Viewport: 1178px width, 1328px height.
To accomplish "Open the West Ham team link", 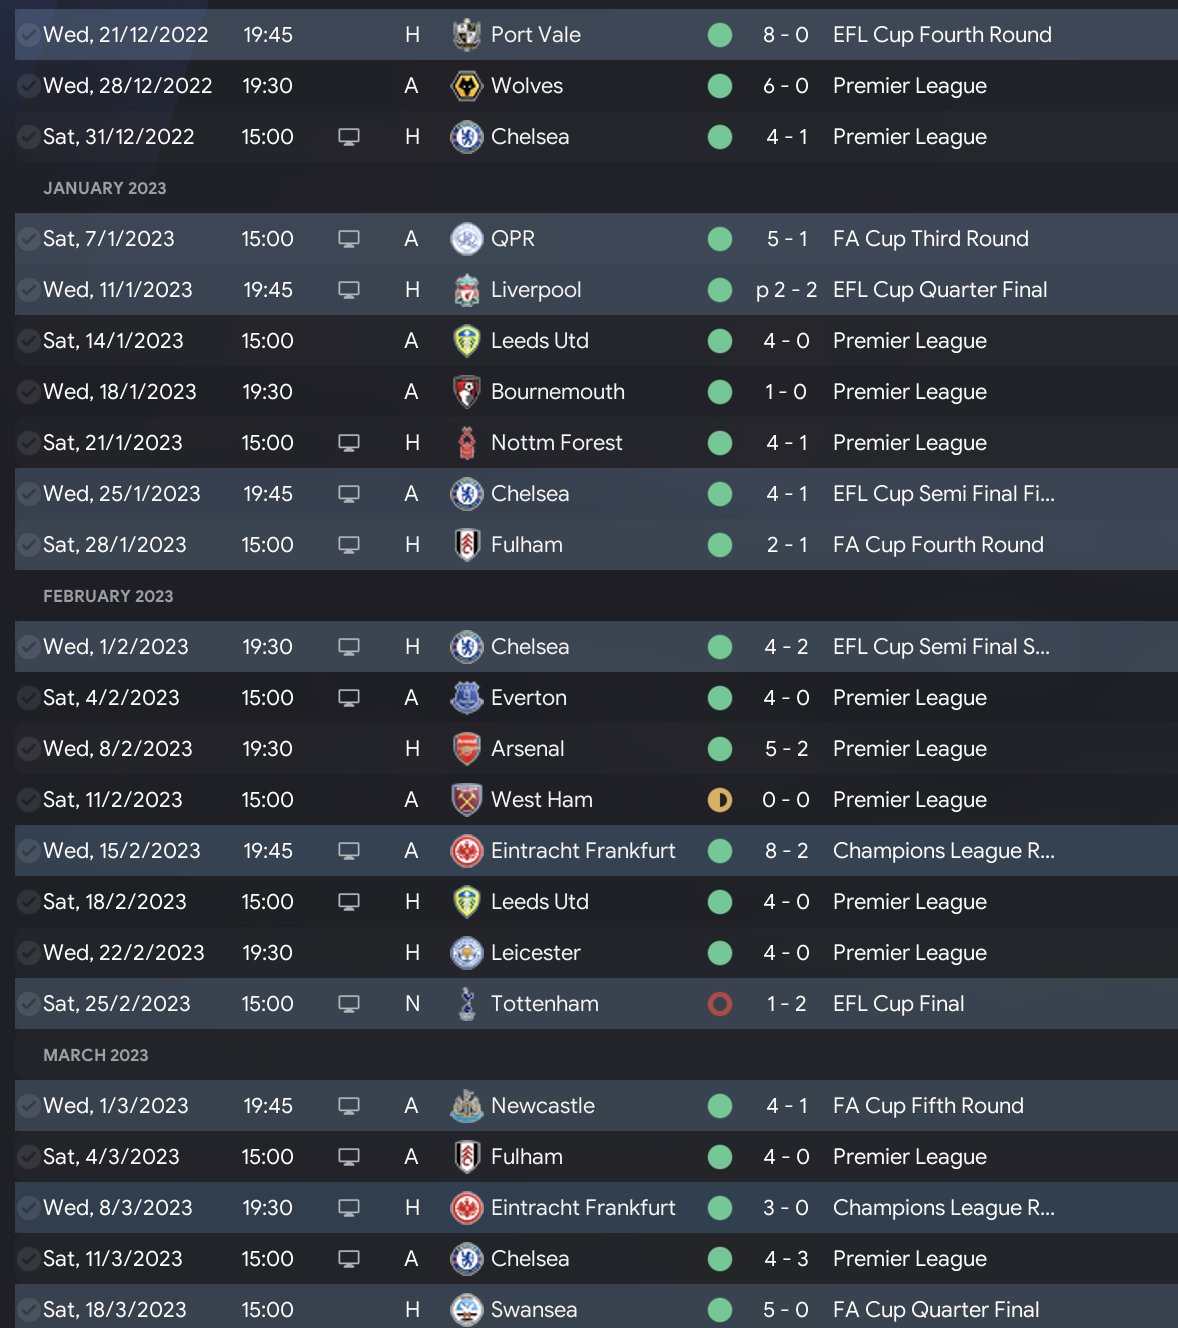I will pyautogui.click(x=541, y=800).
